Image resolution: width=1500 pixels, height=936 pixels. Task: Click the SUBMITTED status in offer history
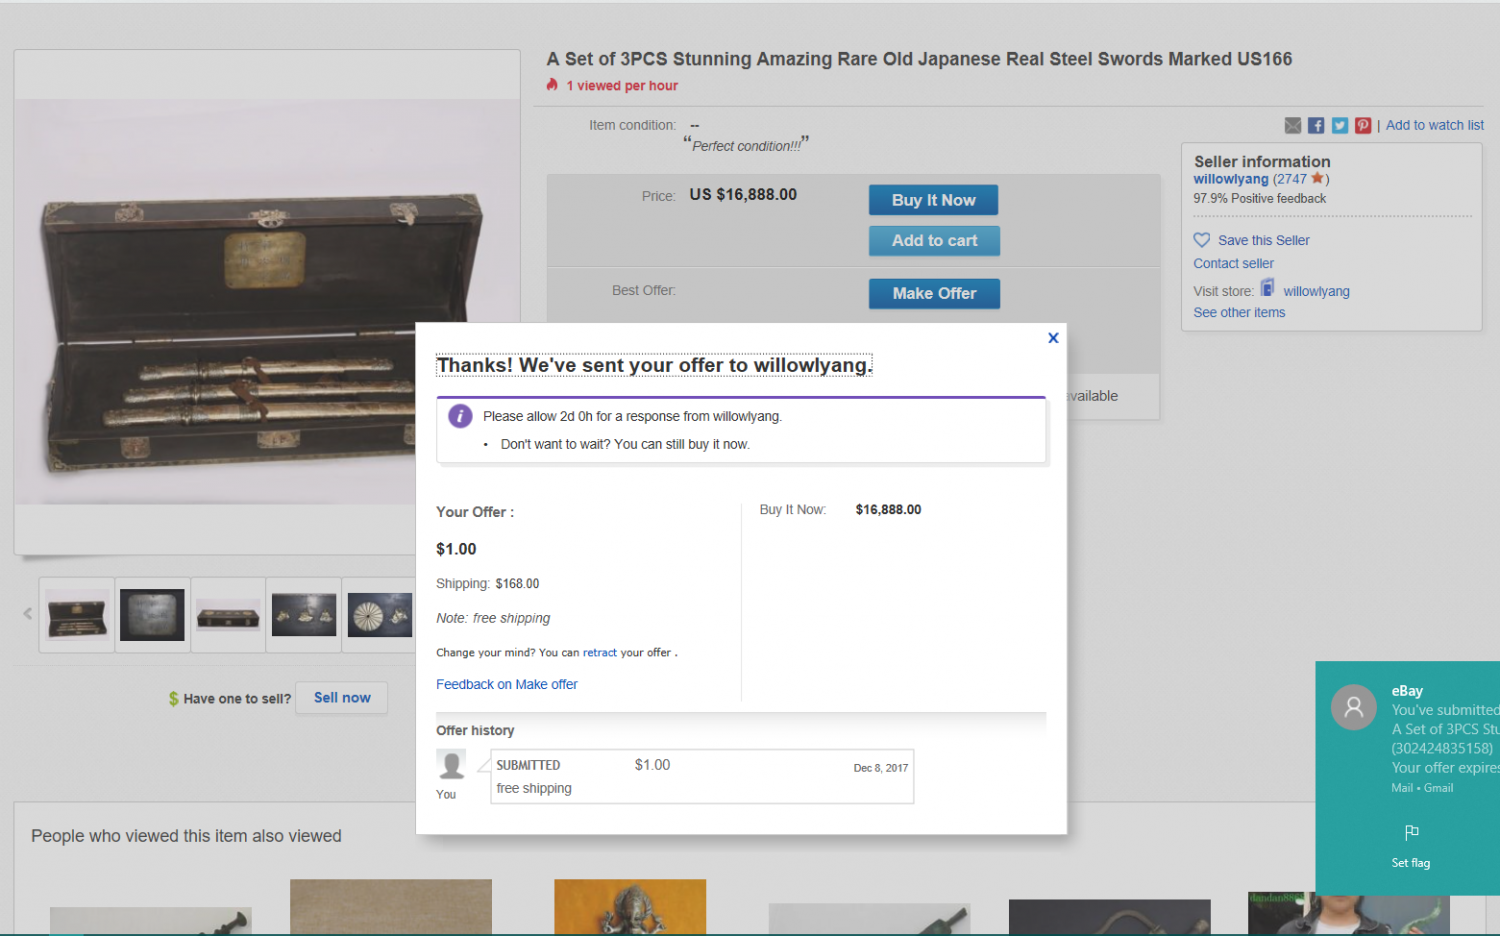click(x=528, y=765)
